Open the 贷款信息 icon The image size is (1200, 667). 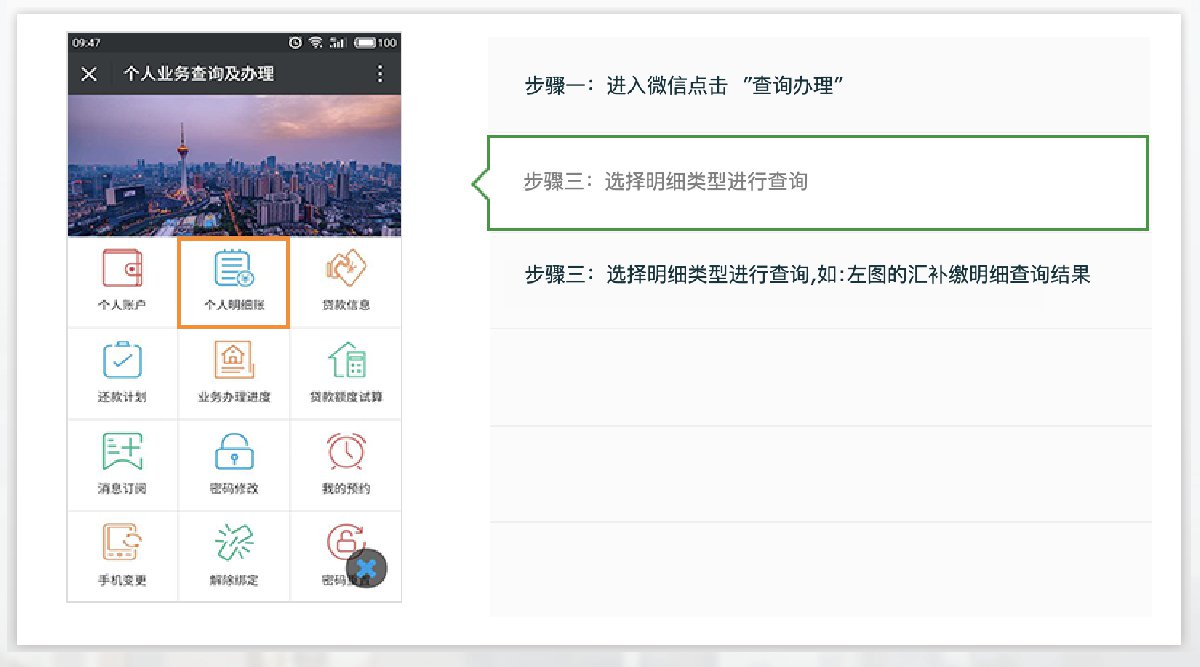[x=346, y=270]
